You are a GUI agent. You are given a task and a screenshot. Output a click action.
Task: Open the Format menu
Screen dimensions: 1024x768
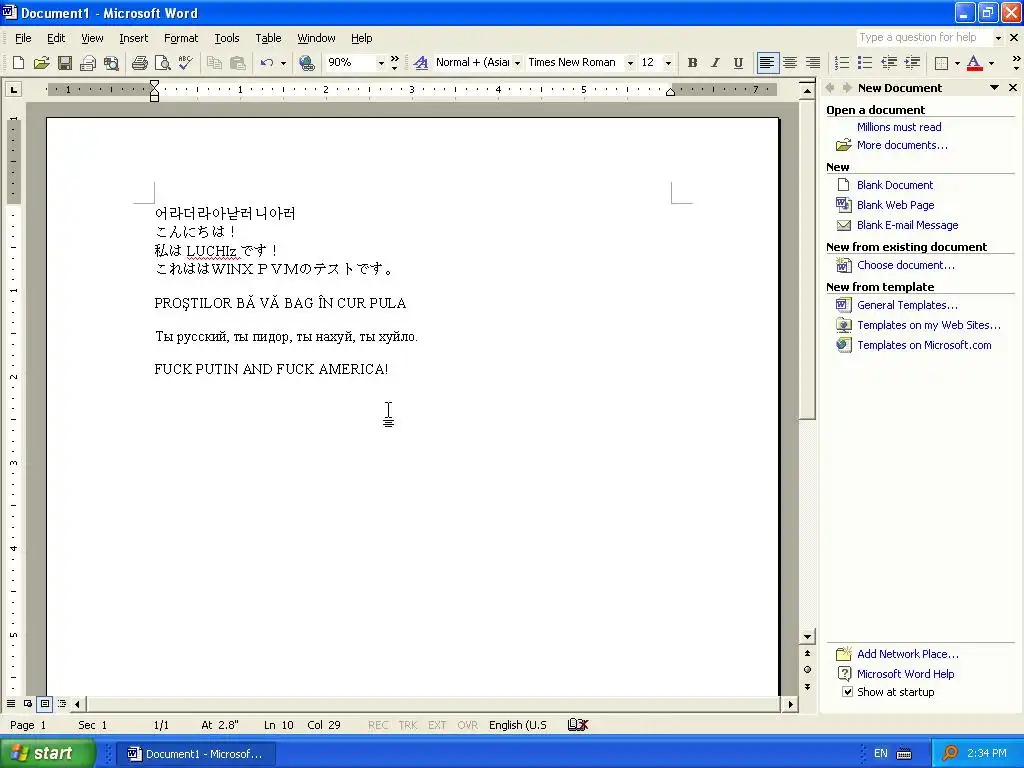(181, 38)
